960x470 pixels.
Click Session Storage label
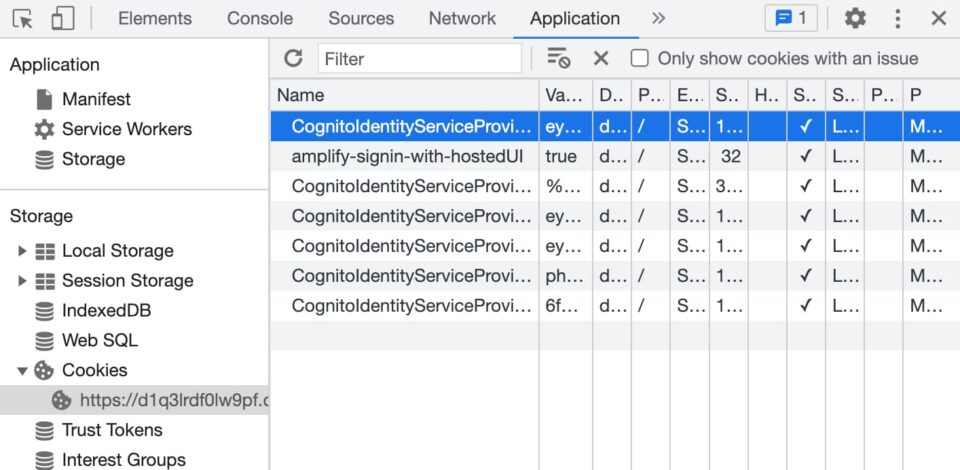[127, 281]
